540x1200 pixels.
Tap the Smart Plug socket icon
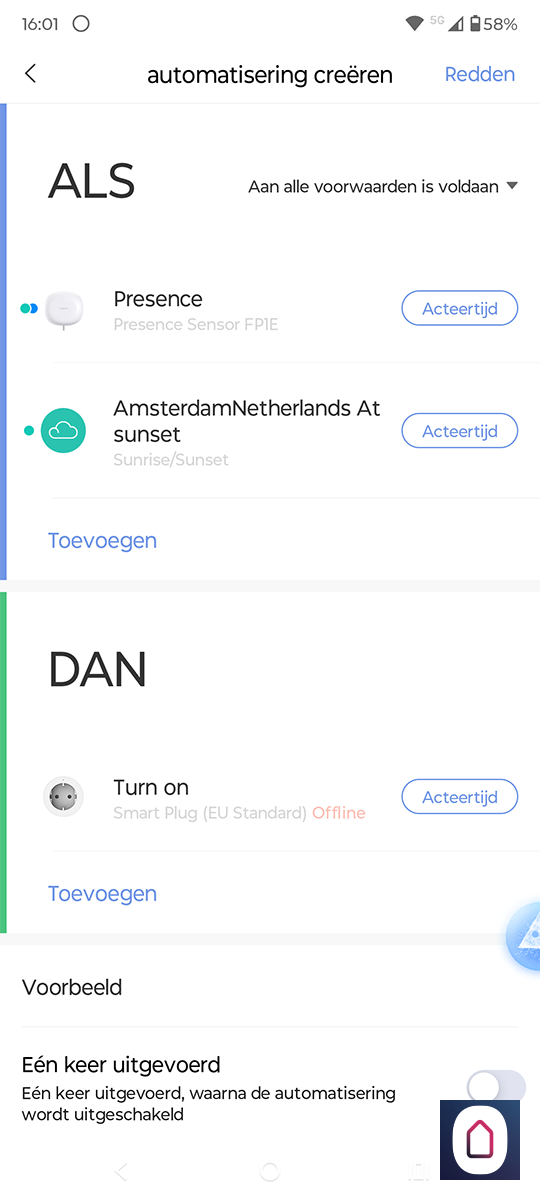pyautogui.click(x=63, y=797)
